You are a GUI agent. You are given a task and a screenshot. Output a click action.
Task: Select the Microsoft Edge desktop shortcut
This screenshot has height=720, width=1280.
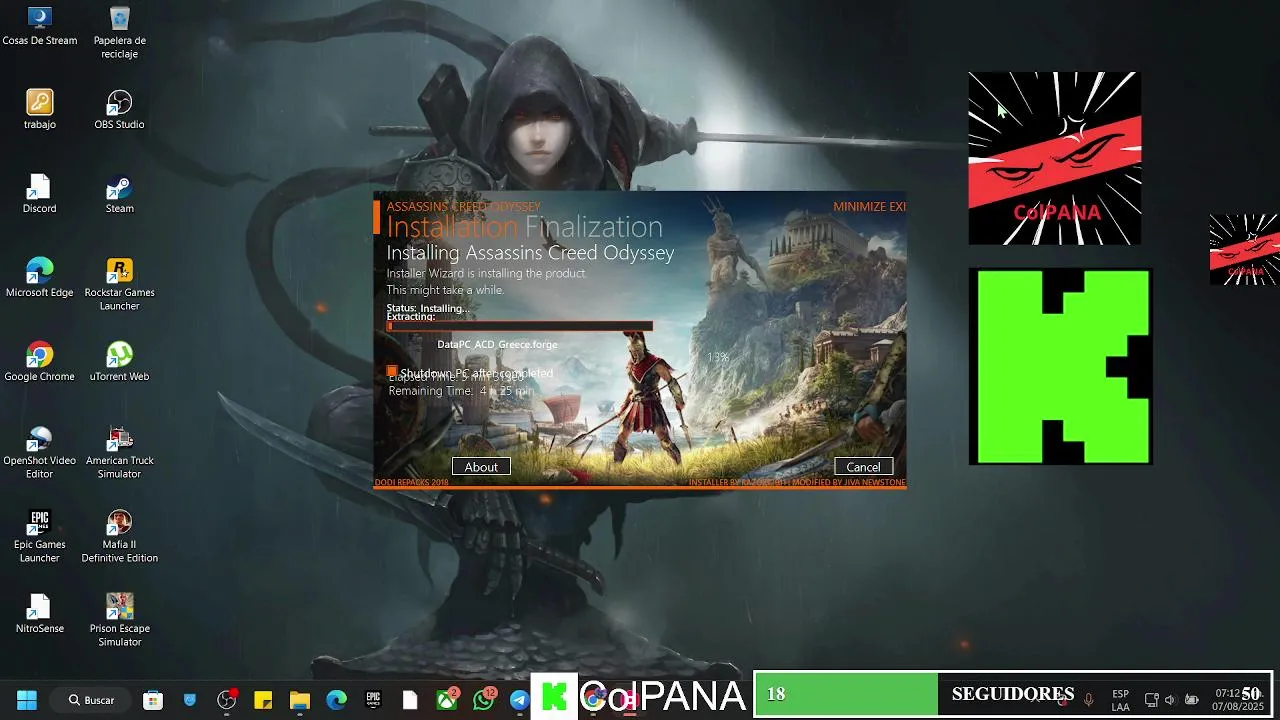click(x=40, y=278)
